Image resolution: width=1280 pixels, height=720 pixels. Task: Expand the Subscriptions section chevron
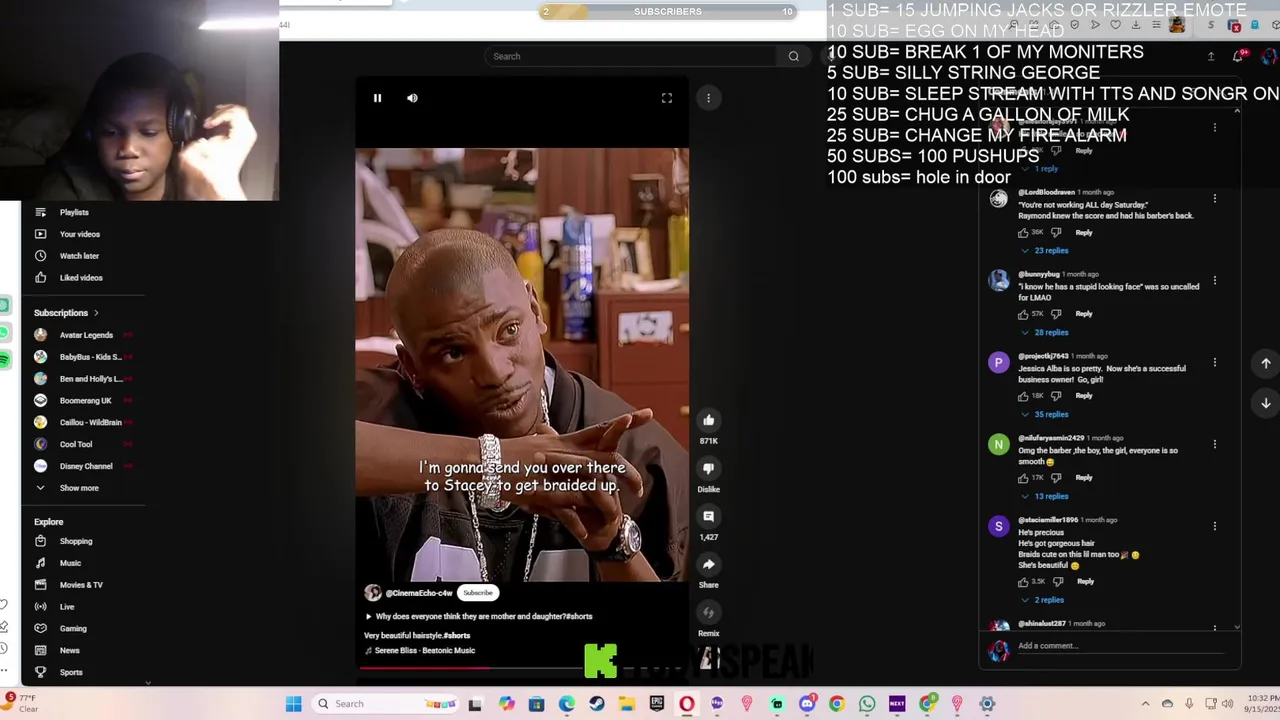pyautogui.click(x=96, y=313)
